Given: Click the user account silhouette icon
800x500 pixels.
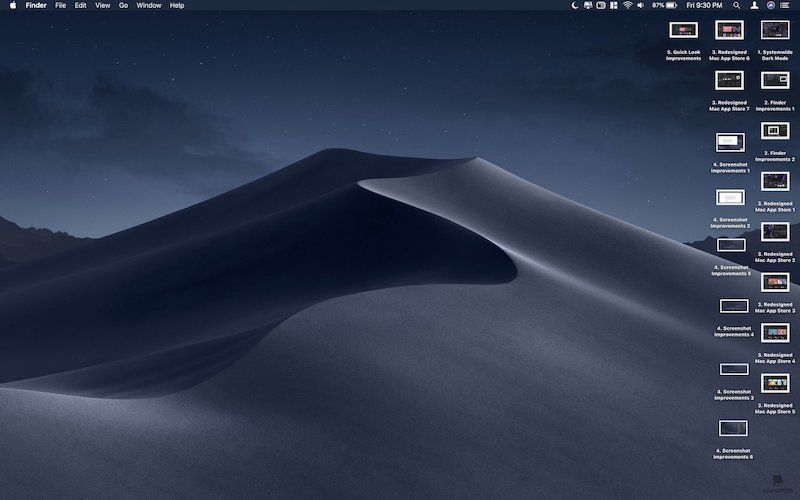Looking at the screenshot, I should 755,5.
